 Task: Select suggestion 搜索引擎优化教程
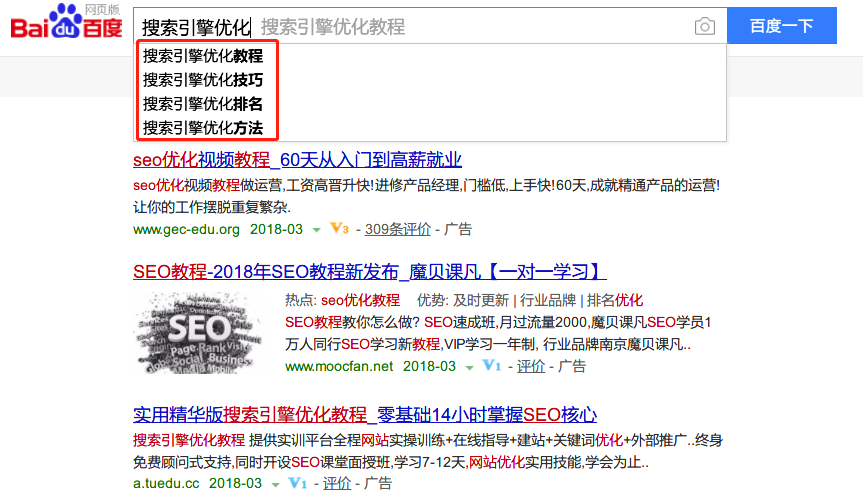[x=203, y=56]
